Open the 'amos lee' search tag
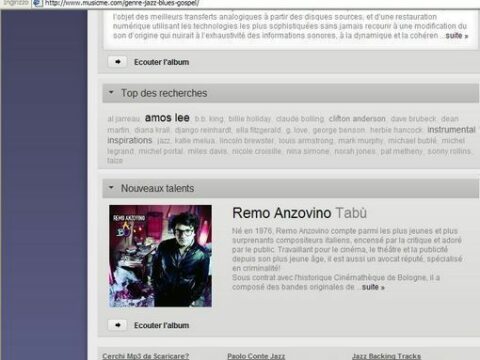 click(167, 118)
